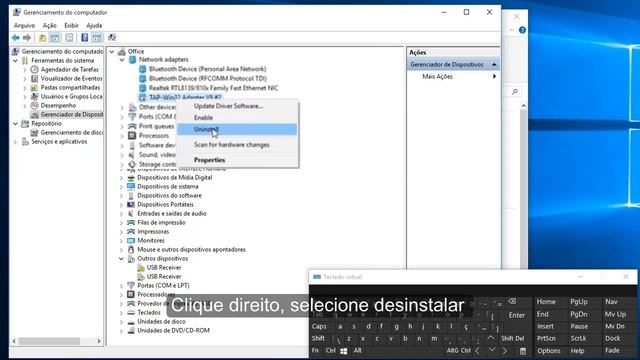Collapse the Outros dispositivos category
This screenshot has width=640, height=360.
click(x=121, y=259)
